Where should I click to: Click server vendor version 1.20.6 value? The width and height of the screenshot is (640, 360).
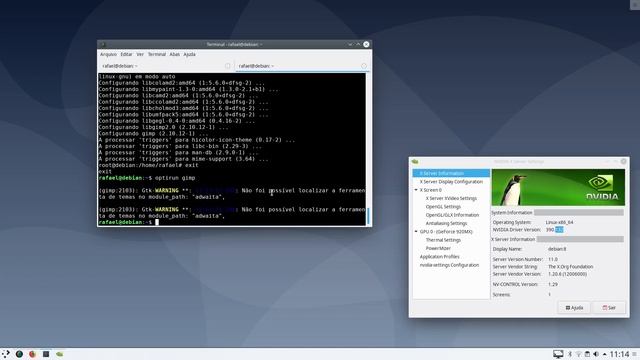tap(567, 274)
